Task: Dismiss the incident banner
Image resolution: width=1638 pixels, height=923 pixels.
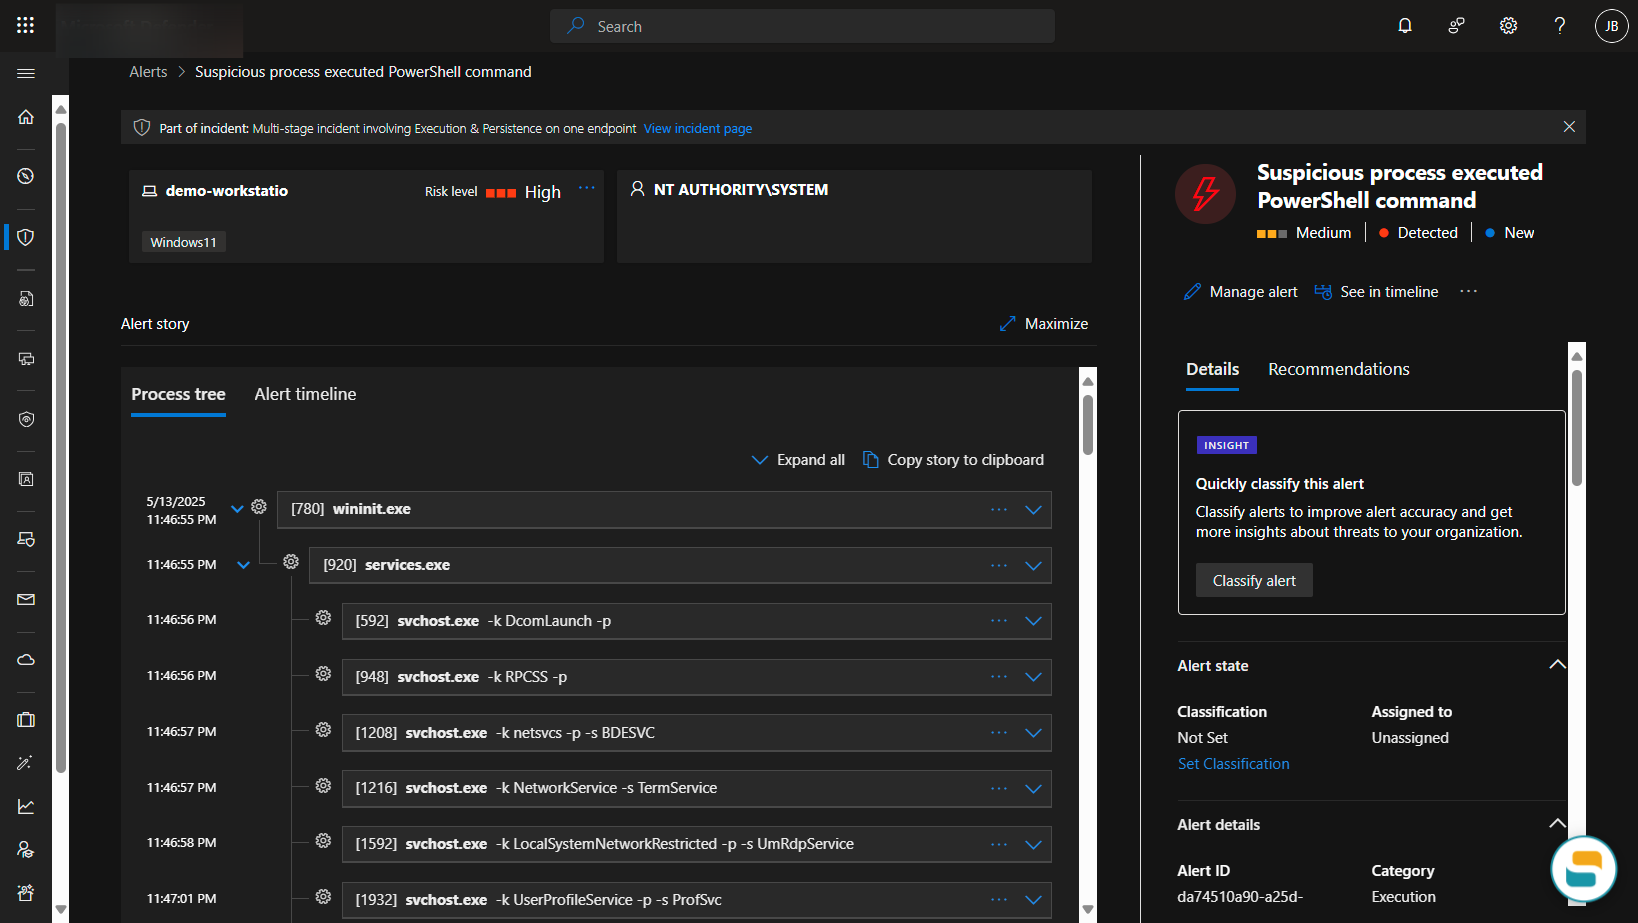Action: [1569, 127]
